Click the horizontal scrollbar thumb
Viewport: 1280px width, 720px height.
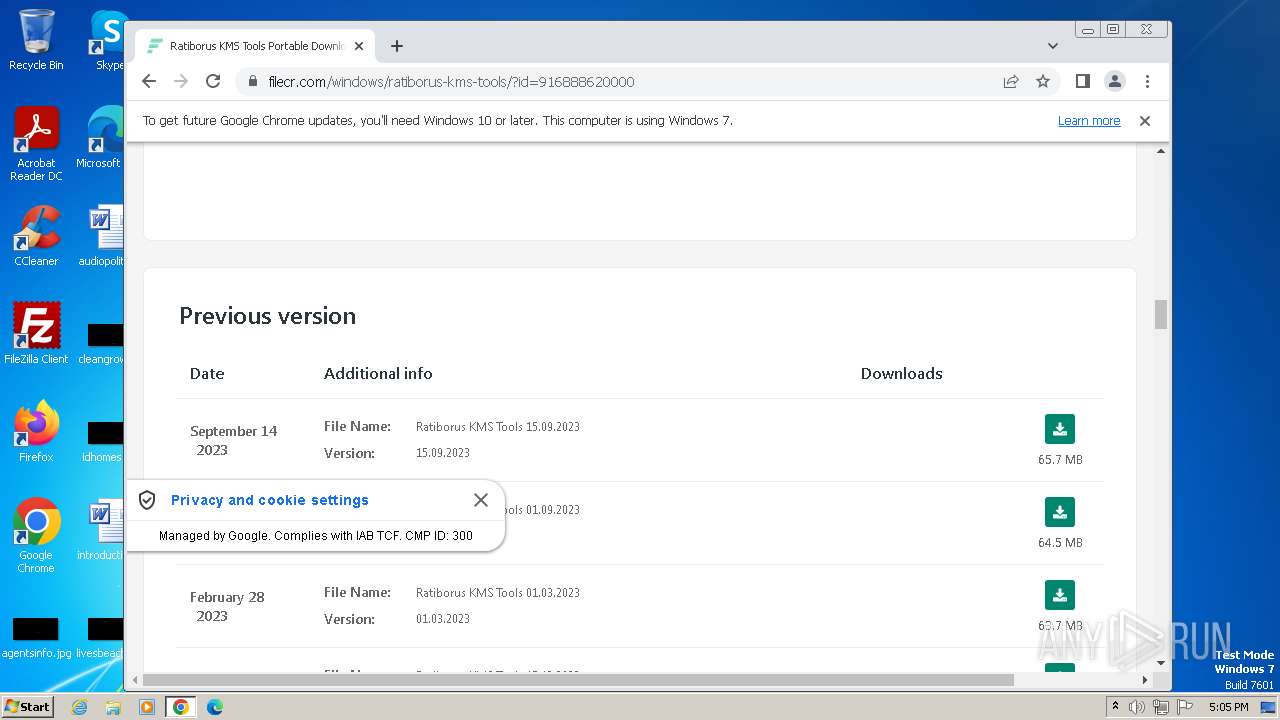[578, 680]
